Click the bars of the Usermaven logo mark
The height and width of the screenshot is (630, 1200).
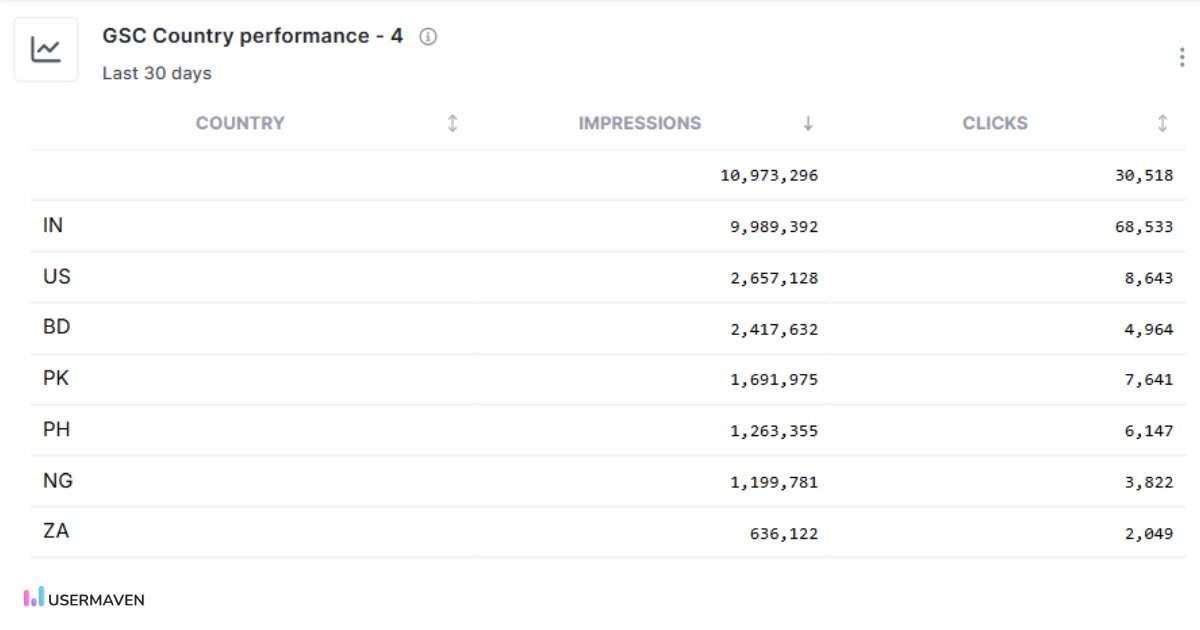[35, 597]
